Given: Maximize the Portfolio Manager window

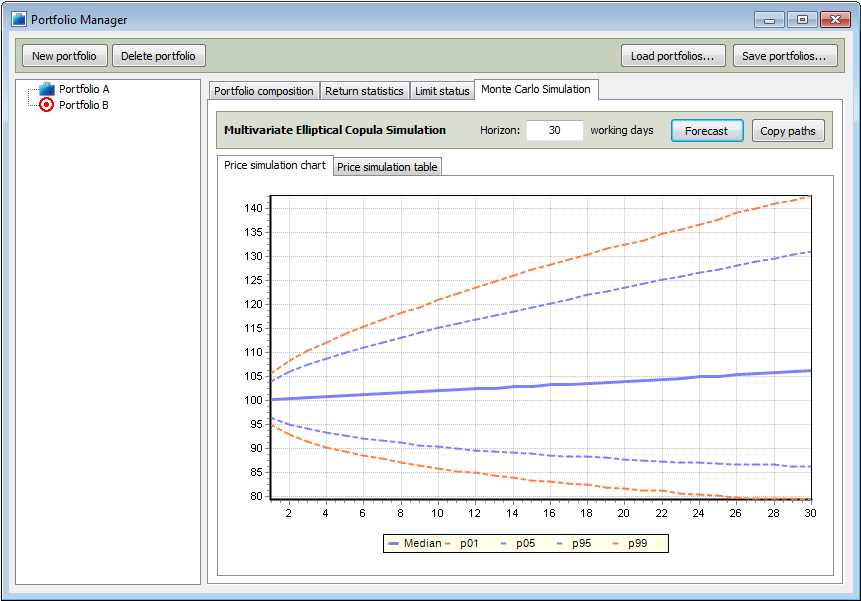Looking at the screenshot, I should click(x=802, y=20).
